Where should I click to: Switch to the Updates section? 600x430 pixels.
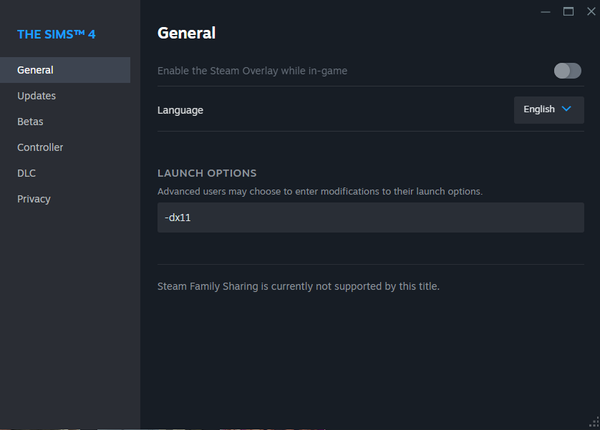[36, 96]
